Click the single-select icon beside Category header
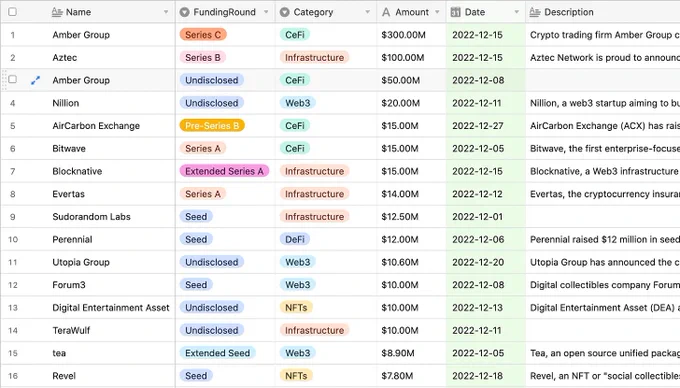 tap(284, 12)
